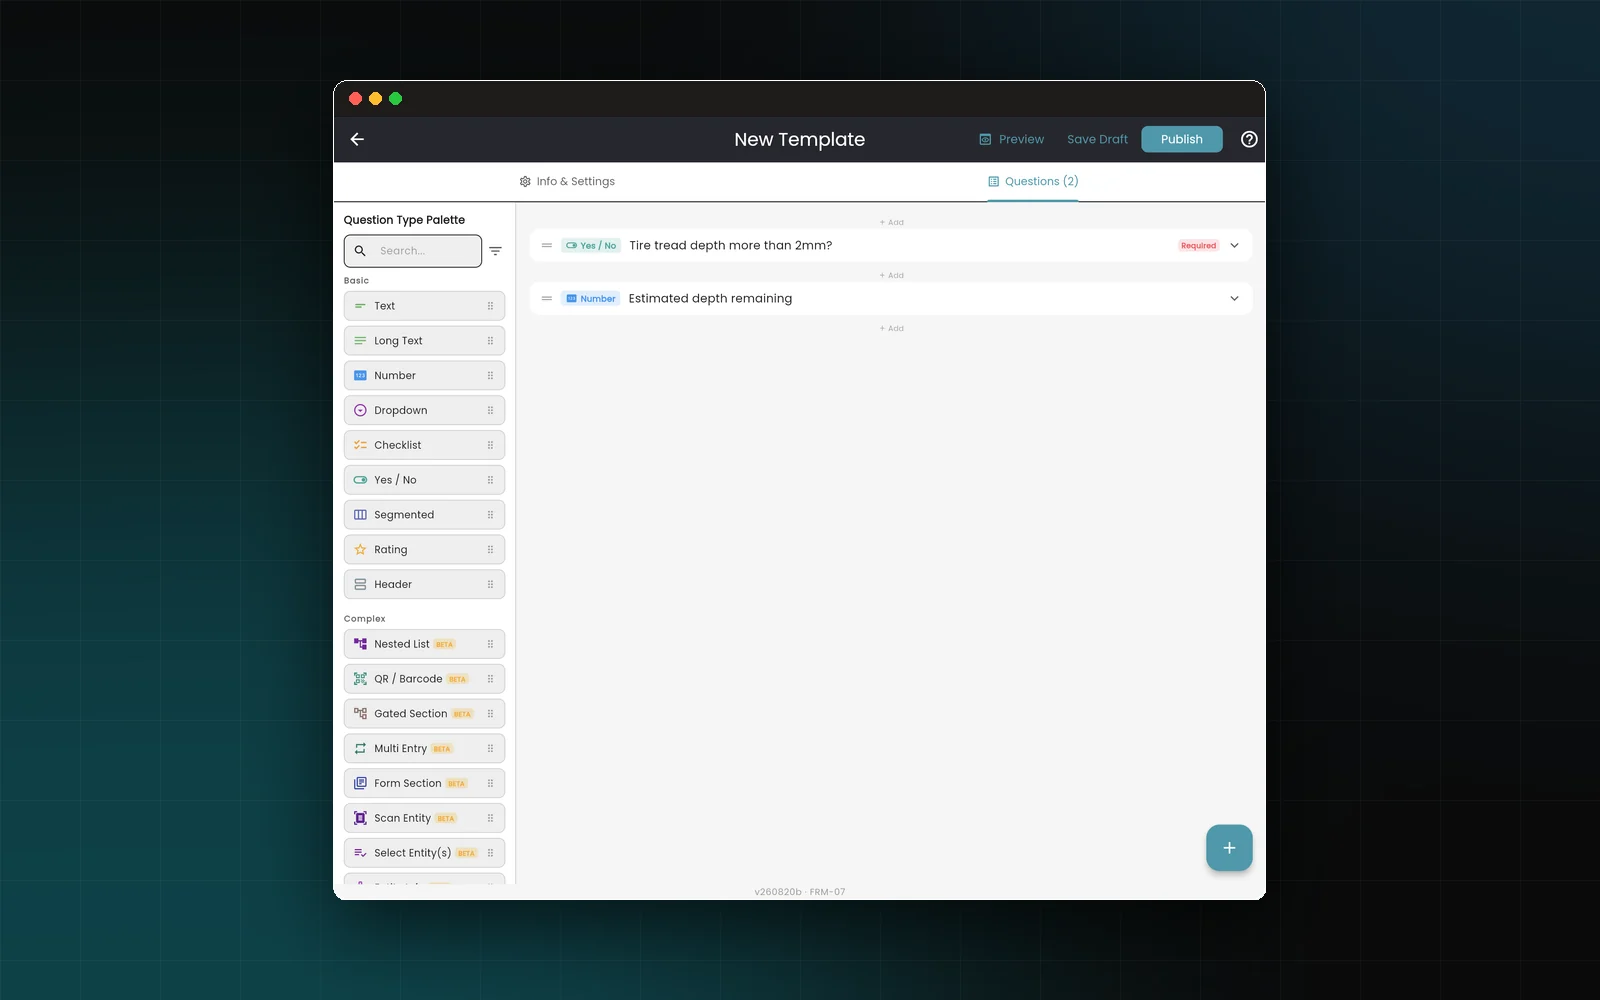Viewport: 1600px width, 1000px height.
Task: Click the Publish button
Action: [x=1182, y=139]
